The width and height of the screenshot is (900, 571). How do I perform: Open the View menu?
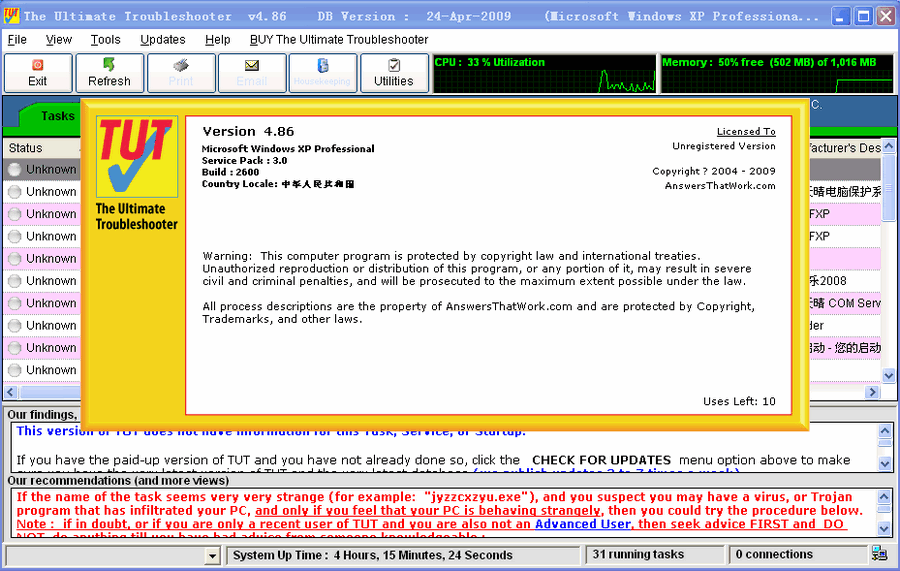[x=59, y=40]
